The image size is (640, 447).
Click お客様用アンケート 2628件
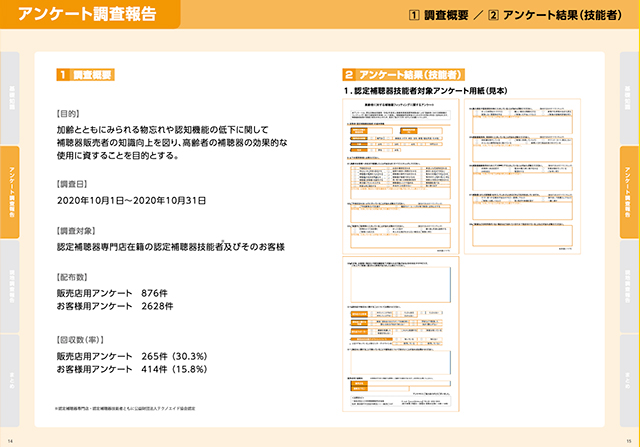(115, 306)
